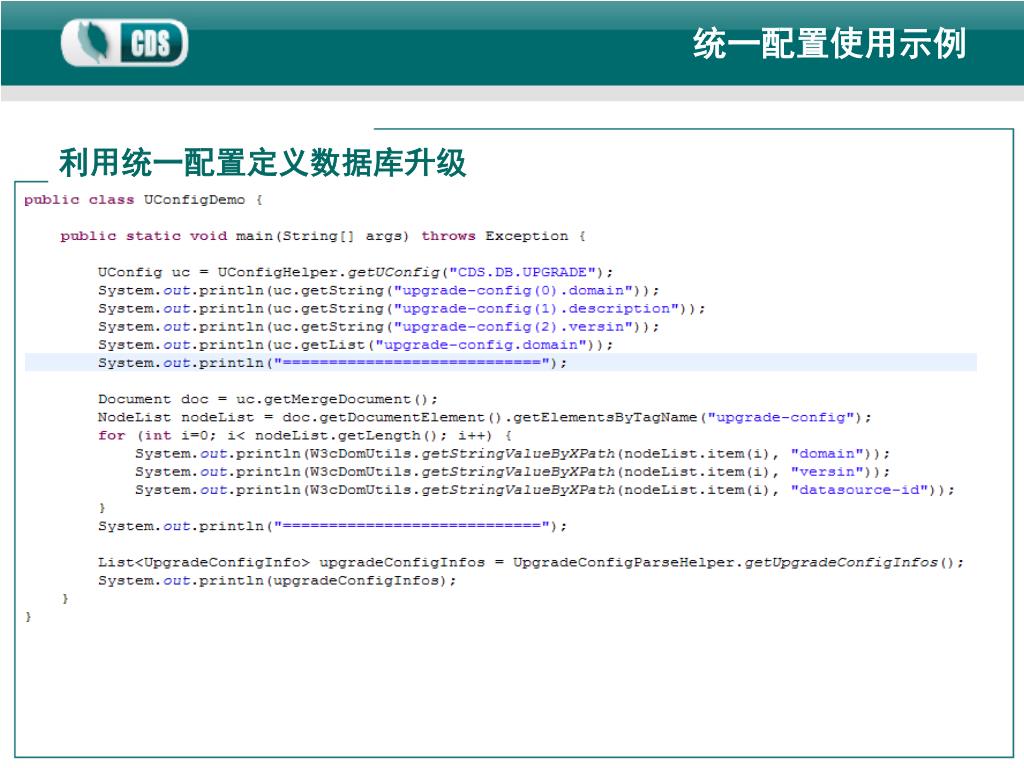This screenshot has width=1024, height=768.
Task: Click the string "domain" in the loop
Action: (827, 454)
